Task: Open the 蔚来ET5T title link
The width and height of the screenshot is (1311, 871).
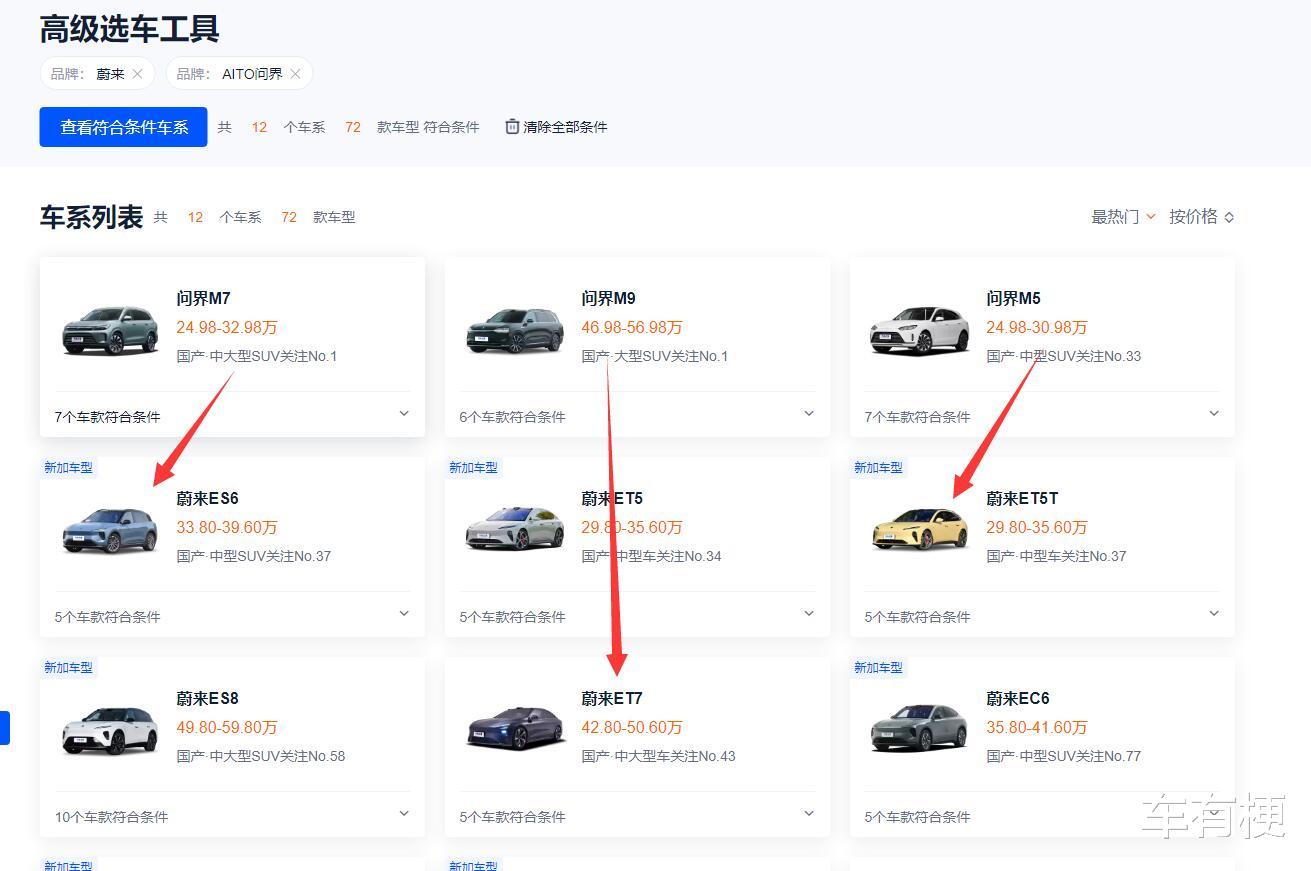Action: [1023, 498]
